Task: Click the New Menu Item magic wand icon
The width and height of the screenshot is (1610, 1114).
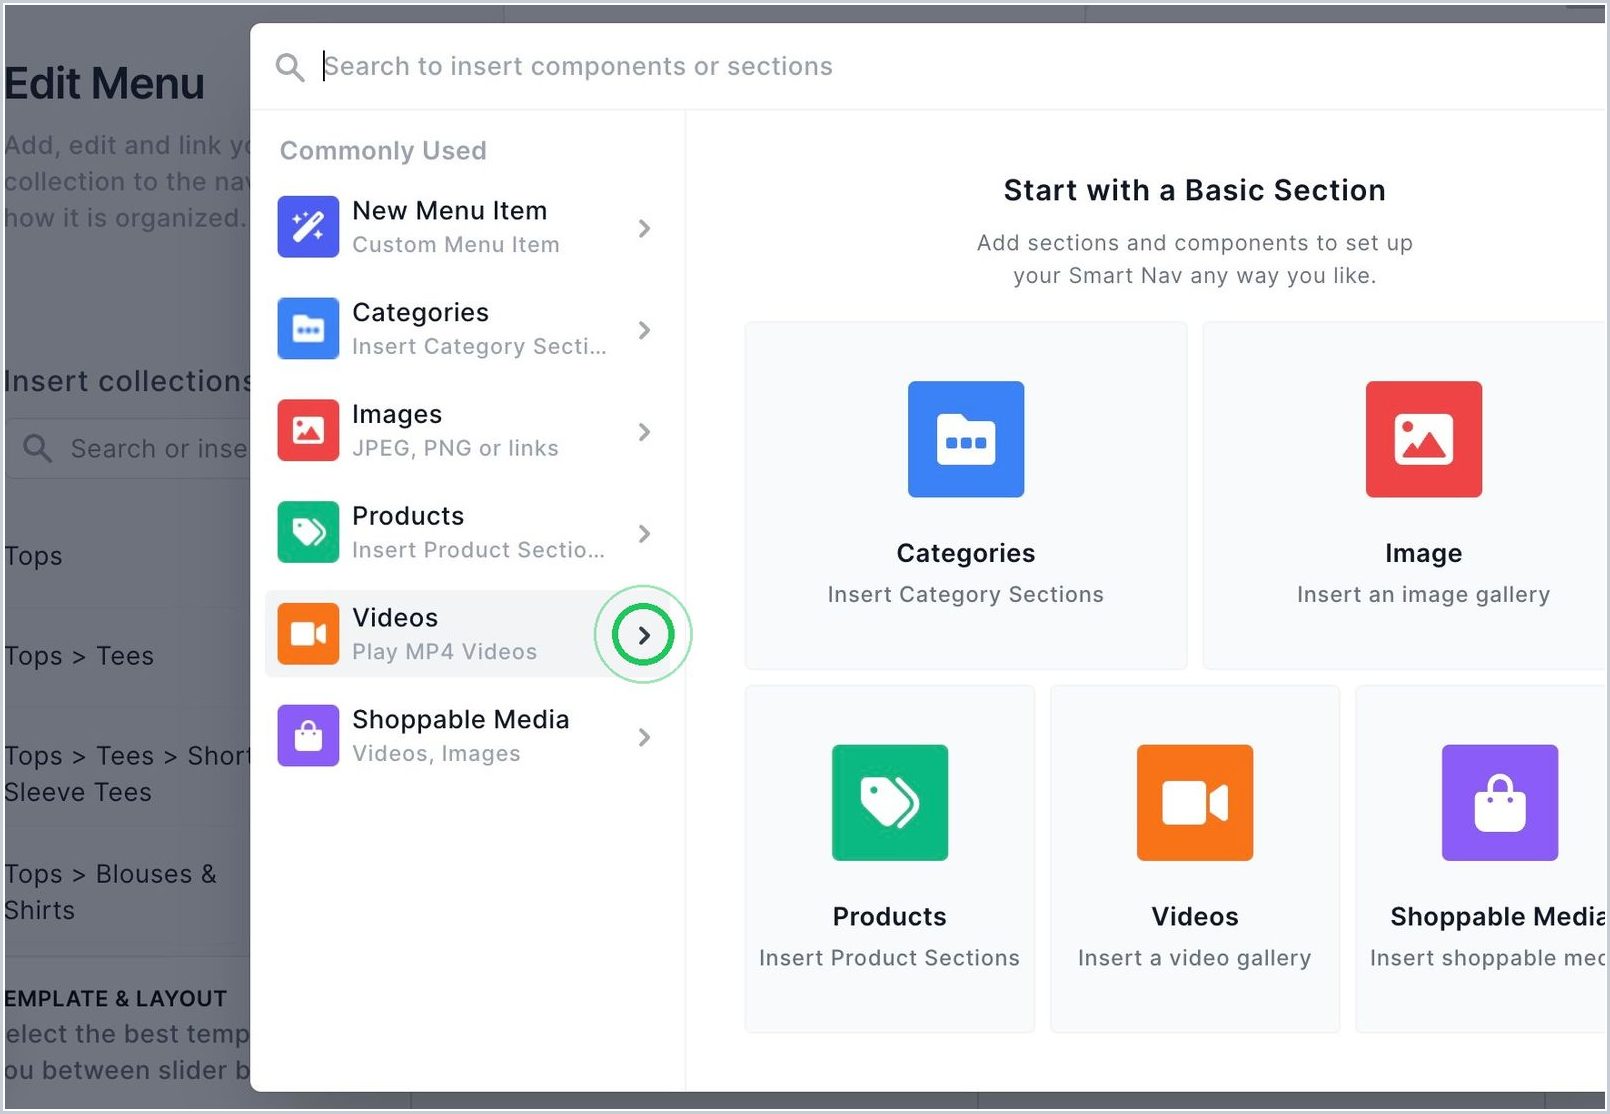Action: [308, 227]
